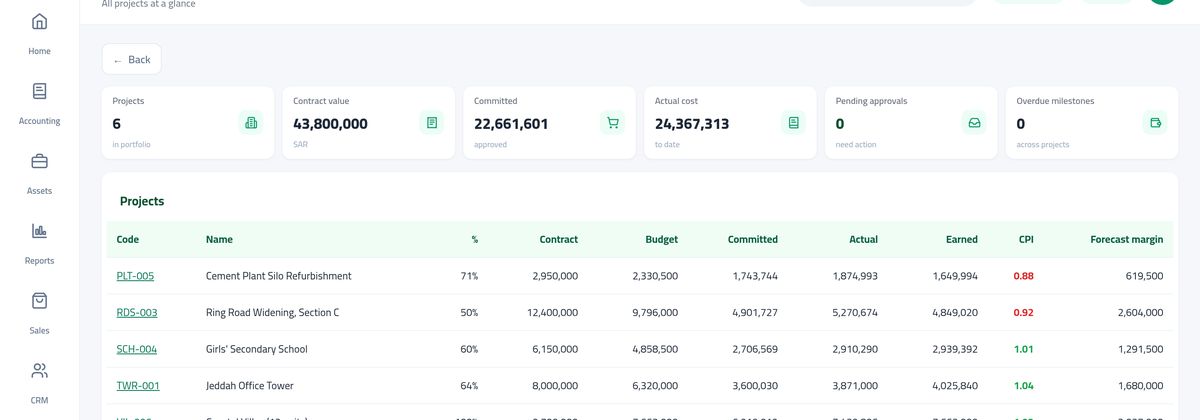Open the CRM people icon
Image resolution: width=1200 pixels, height=420 pixels.
pos(39,371)
